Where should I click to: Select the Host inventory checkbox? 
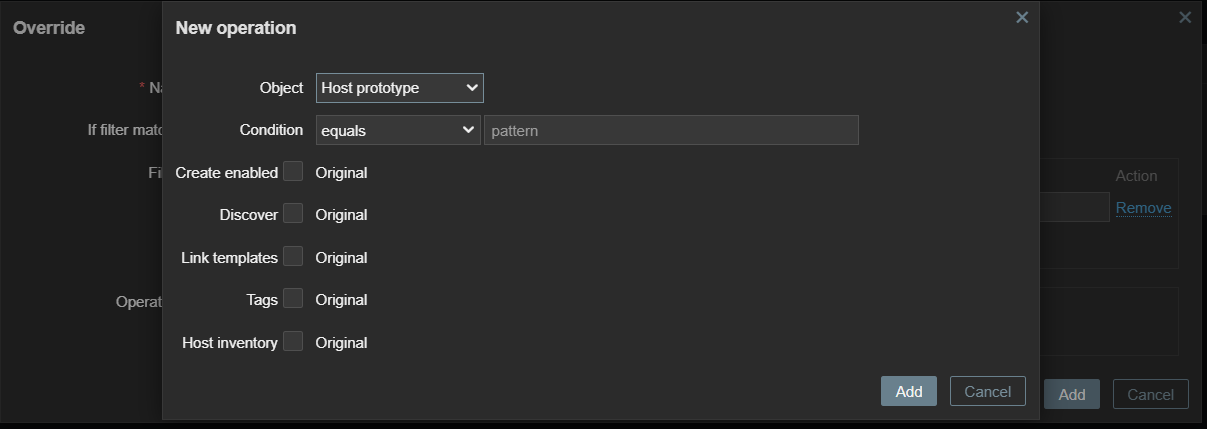[293, 342]
